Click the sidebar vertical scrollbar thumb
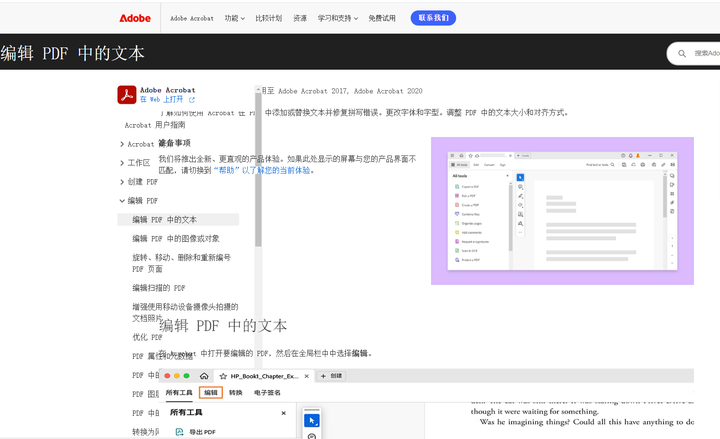This screenshot has height=439, width=720. 259,170
